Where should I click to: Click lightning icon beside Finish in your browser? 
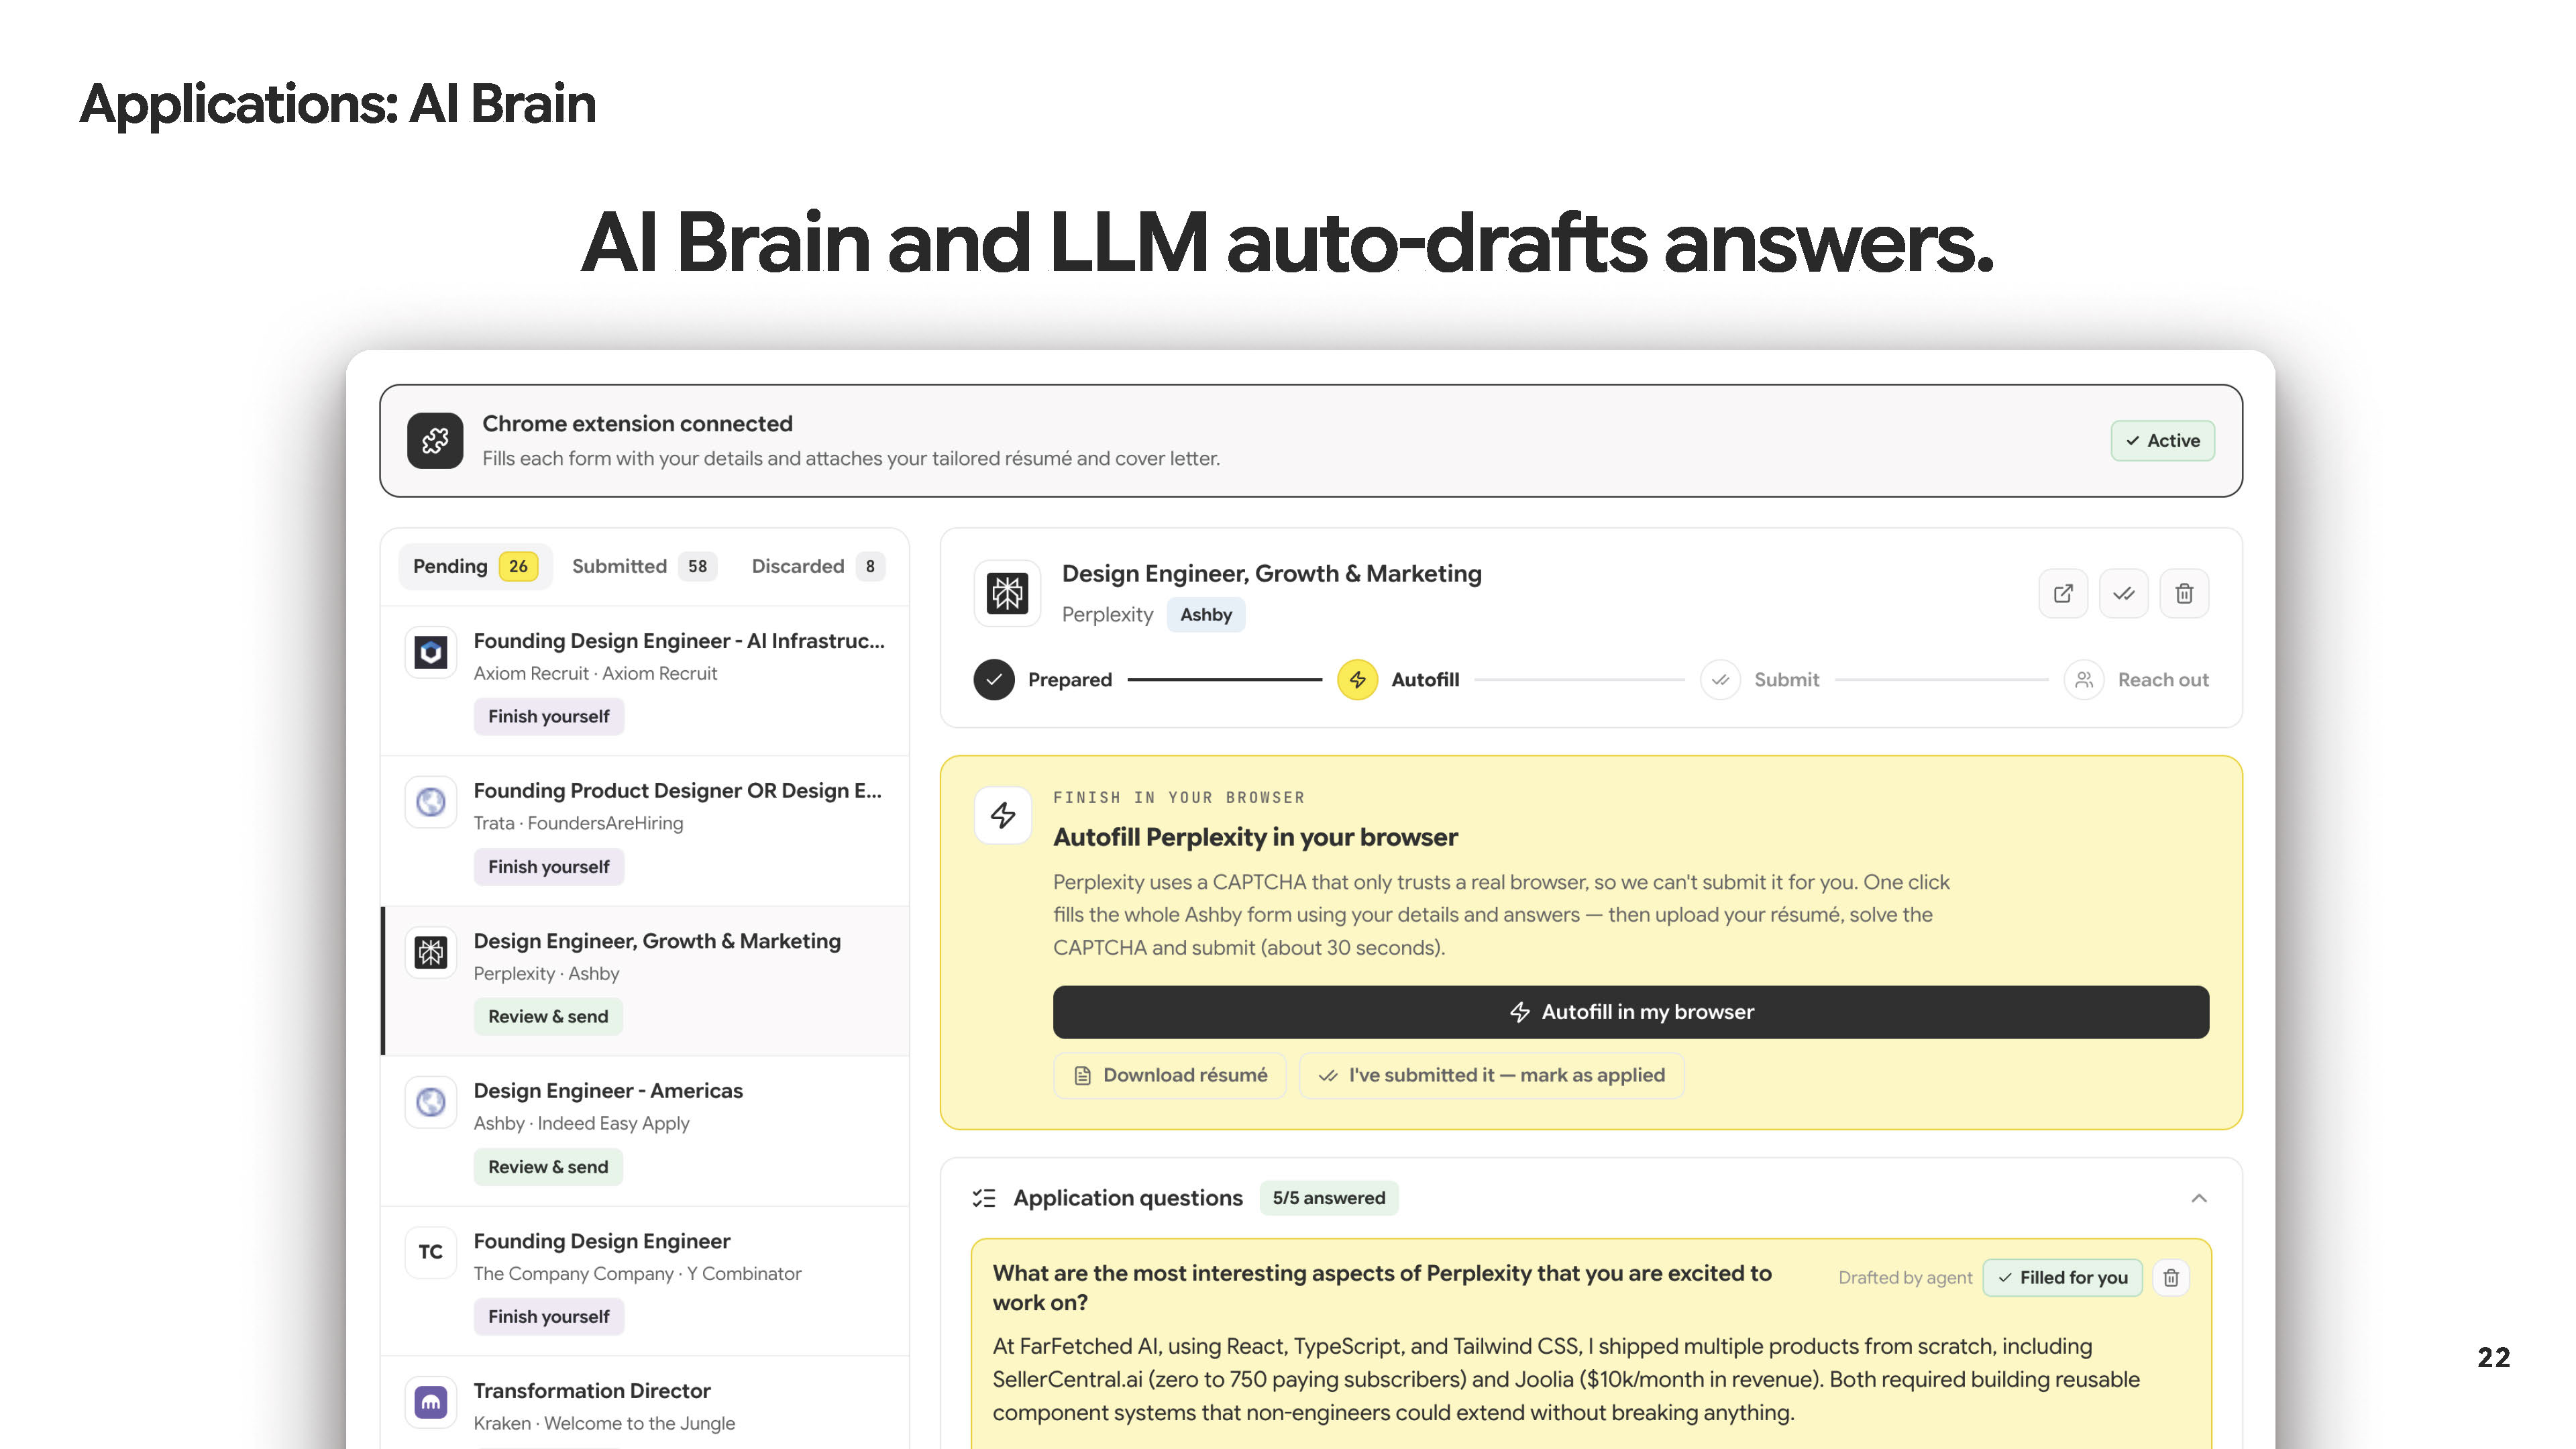pyautogui.click(x=1003, y=816)
